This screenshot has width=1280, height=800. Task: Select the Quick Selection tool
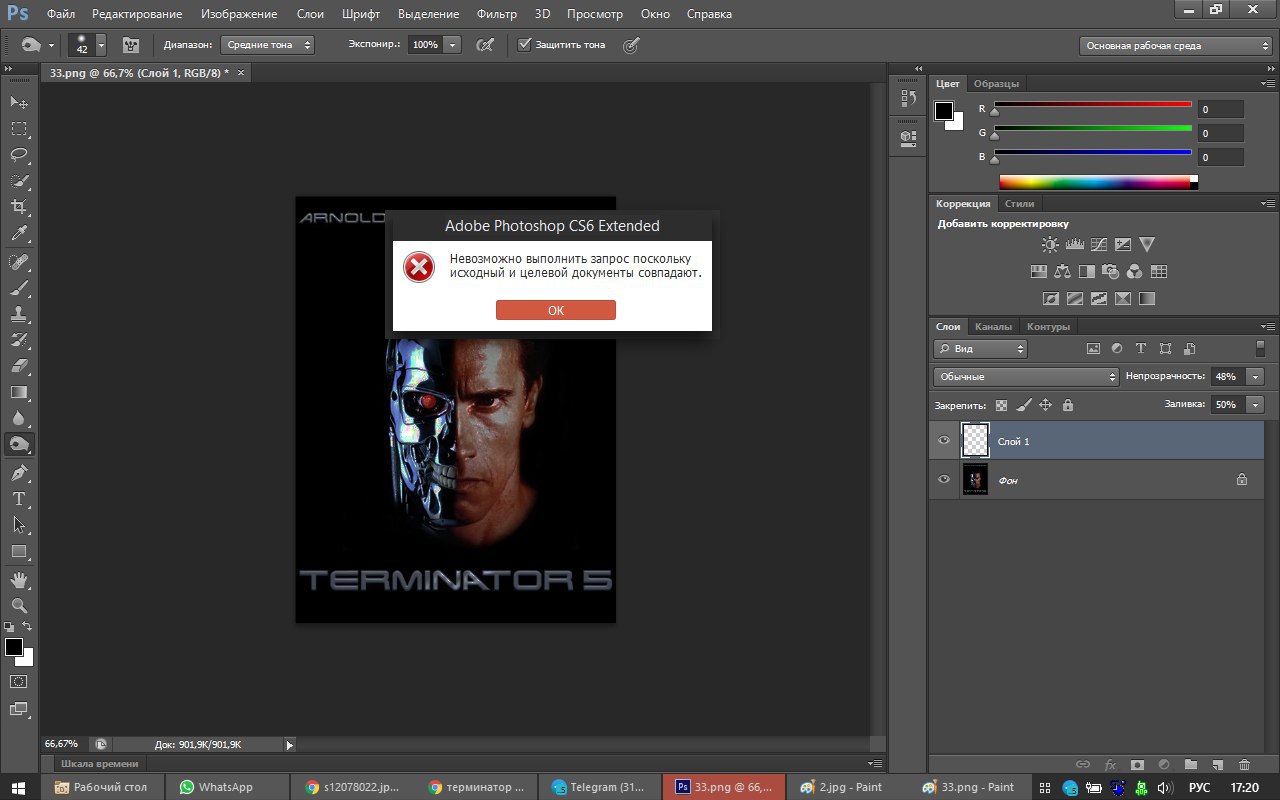point(19,181)
